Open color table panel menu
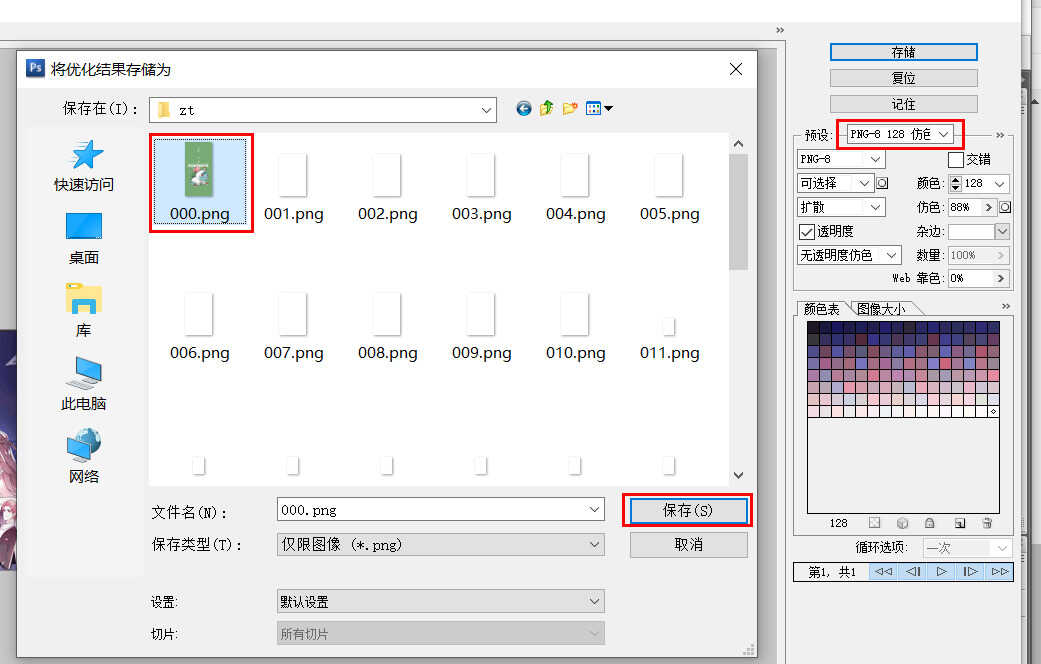 click(1006, 306)
